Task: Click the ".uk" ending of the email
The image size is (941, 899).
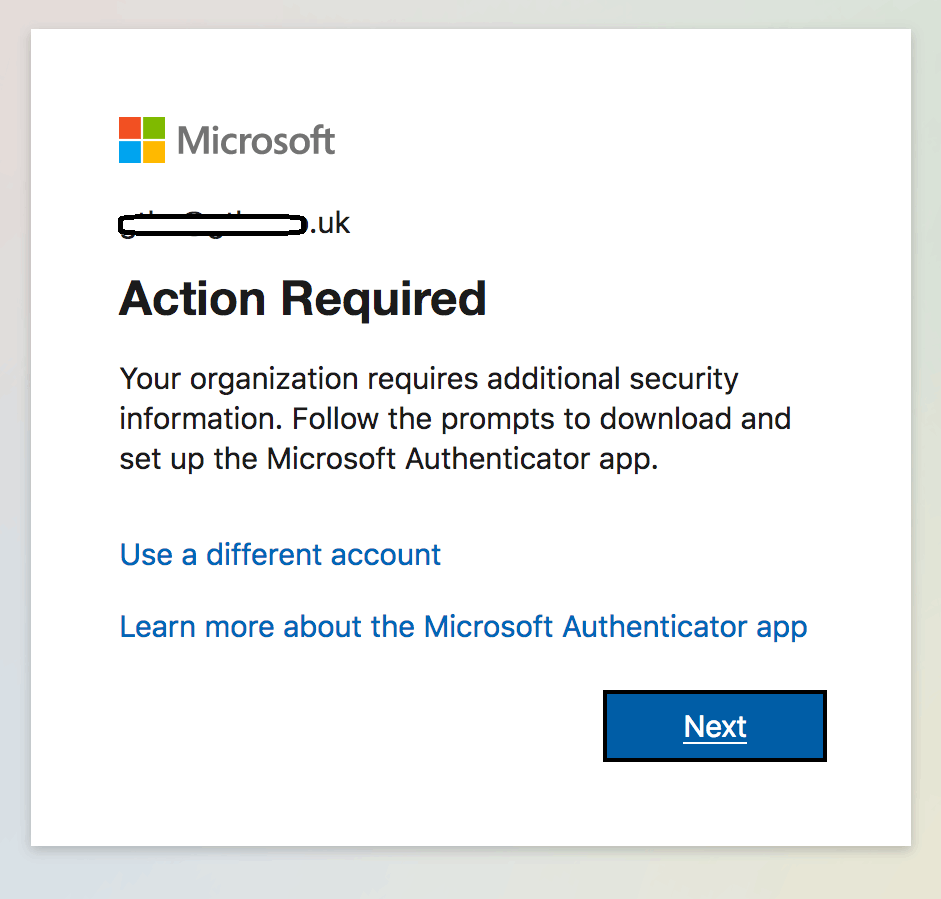Action: (x=330, y=223)
